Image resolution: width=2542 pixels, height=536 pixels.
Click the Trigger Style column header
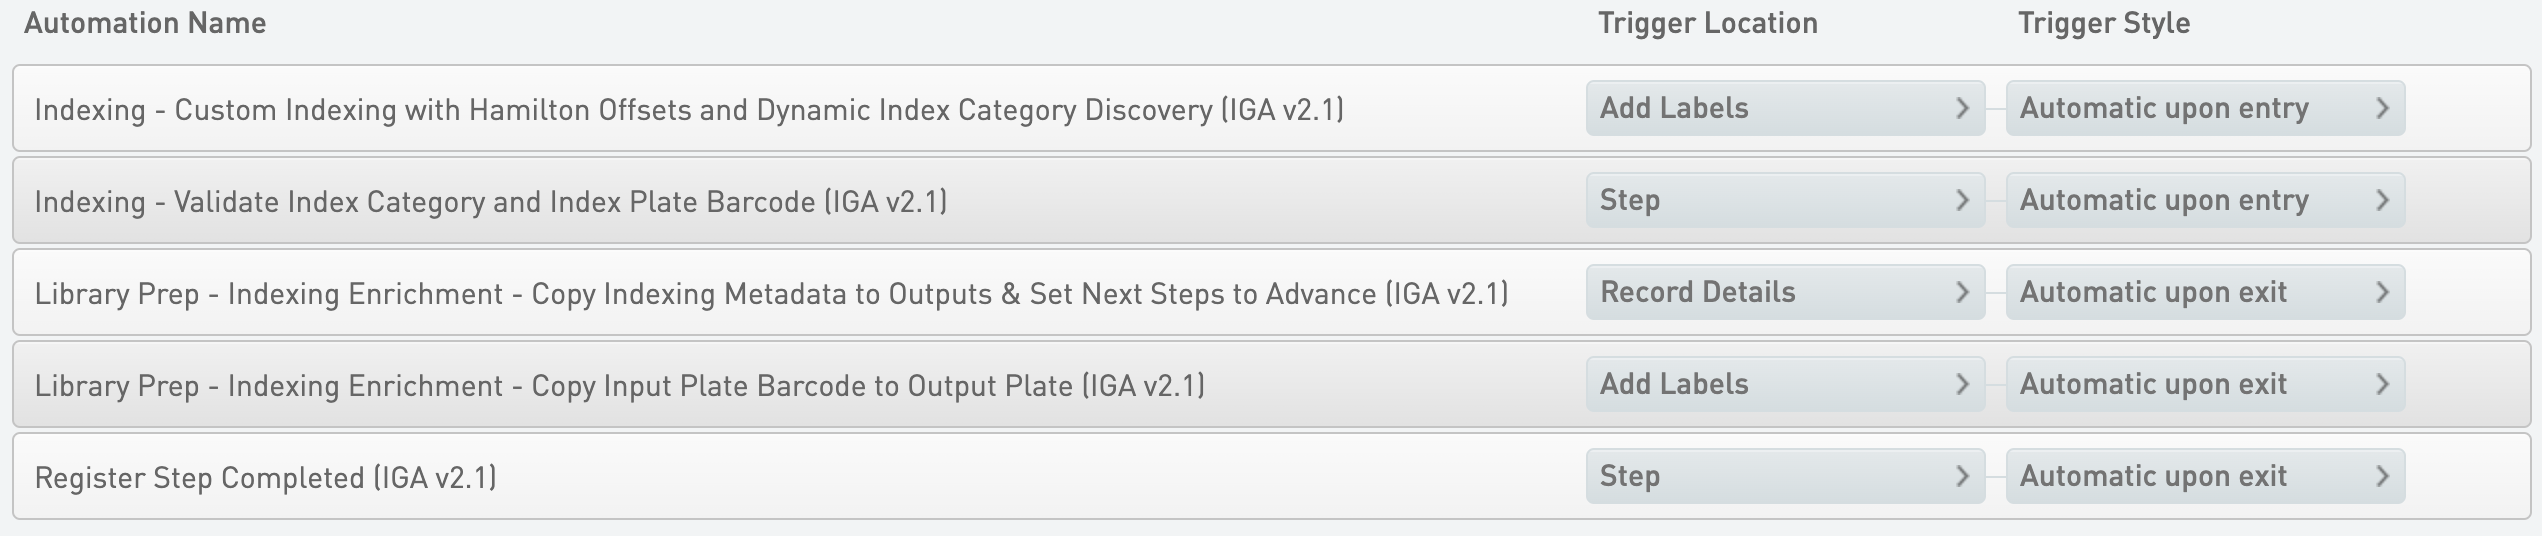pyautogui.click(x=2103, y=23)
